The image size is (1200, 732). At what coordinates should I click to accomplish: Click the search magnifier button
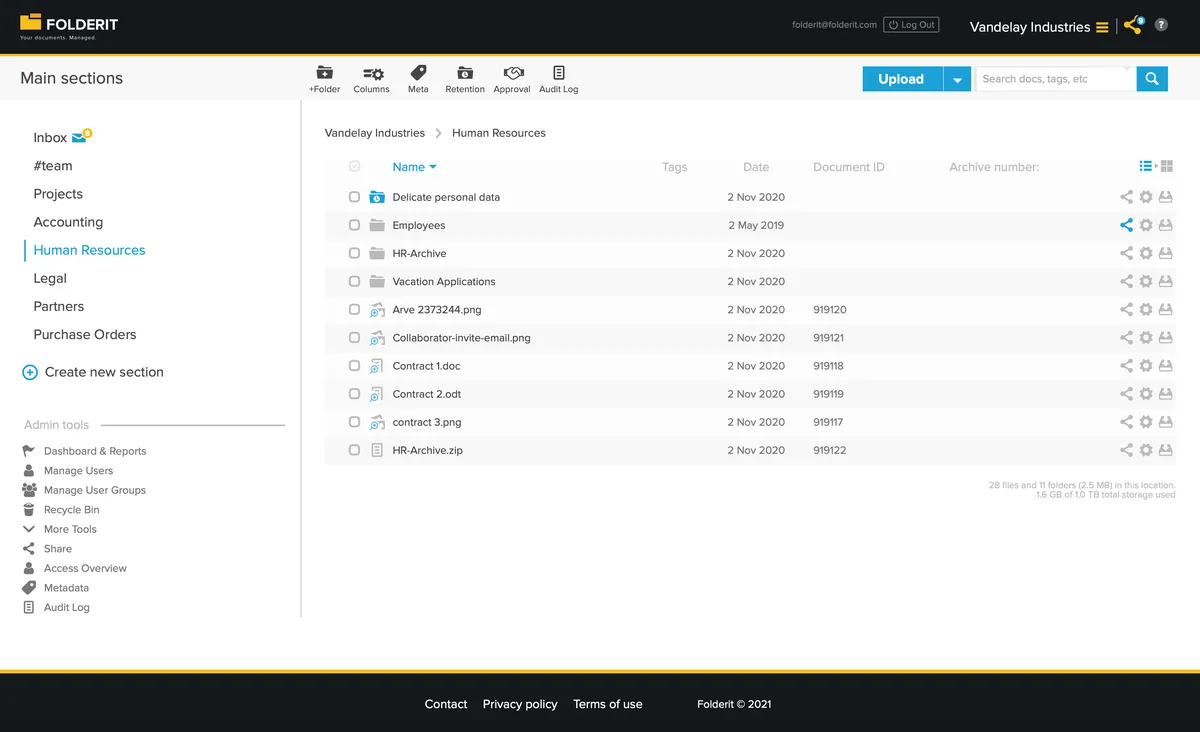(1152, 79)
